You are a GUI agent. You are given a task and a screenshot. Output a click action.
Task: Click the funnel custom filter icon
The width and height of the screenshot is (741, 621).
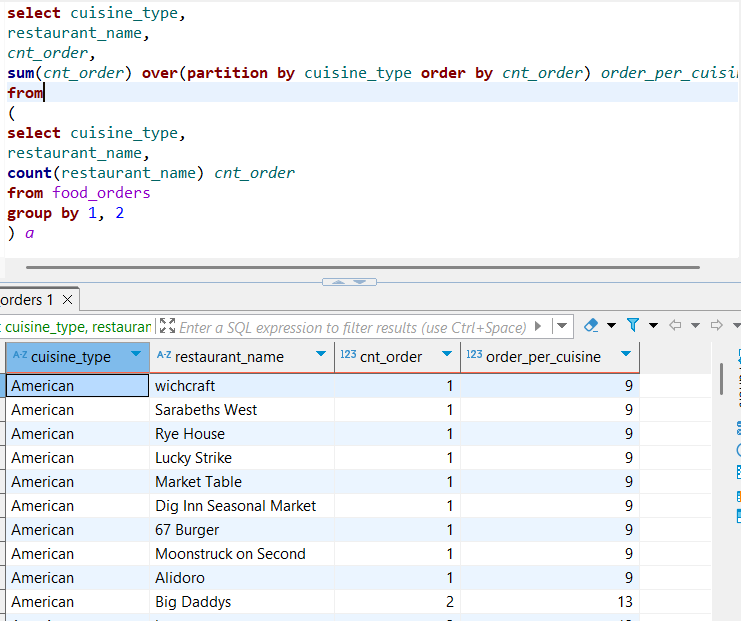click(633, 326)
